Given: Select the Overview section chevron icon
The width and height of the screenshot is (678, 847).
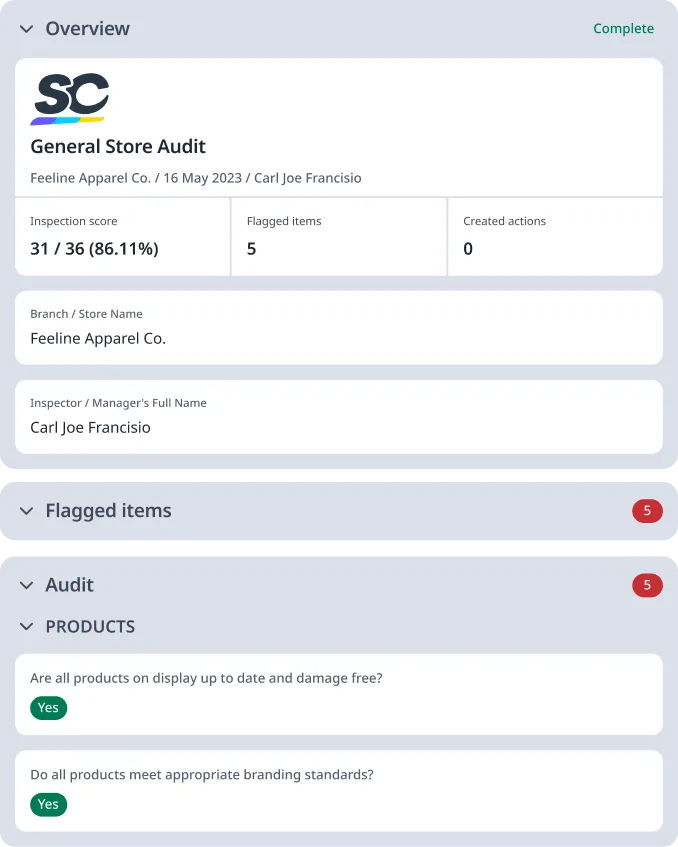Looking at the screenshot, I should (x=25, y=29).
